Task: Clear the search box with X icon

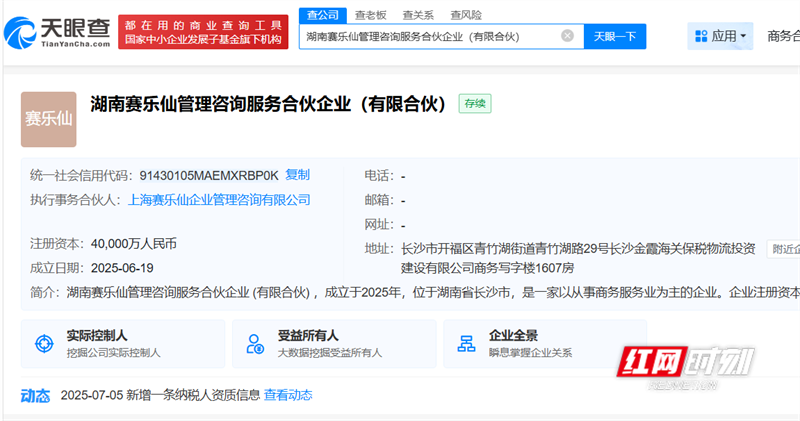Action: [567, 36]
